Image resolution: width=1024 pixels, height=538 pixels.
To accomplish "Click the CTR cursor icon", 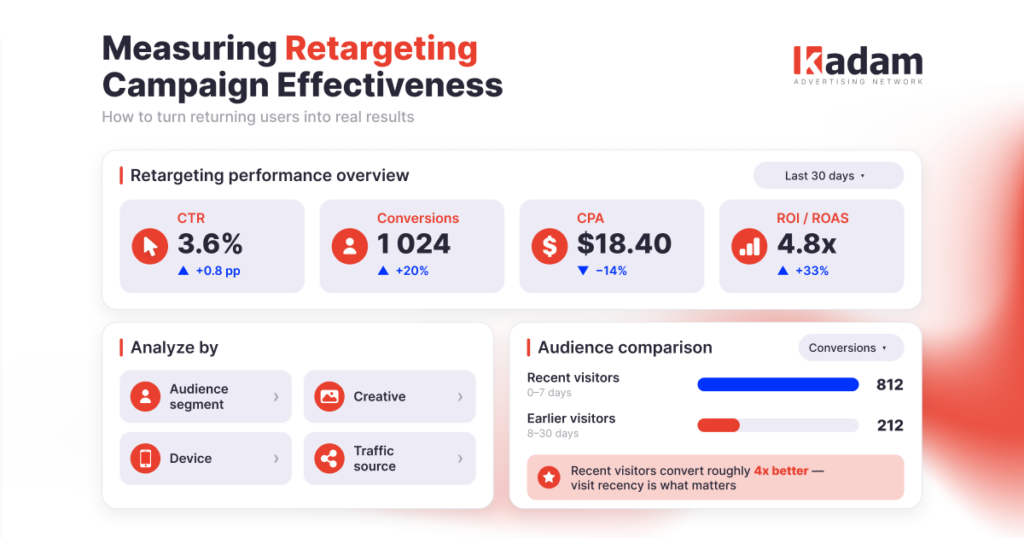I will [x=150, y=246].
